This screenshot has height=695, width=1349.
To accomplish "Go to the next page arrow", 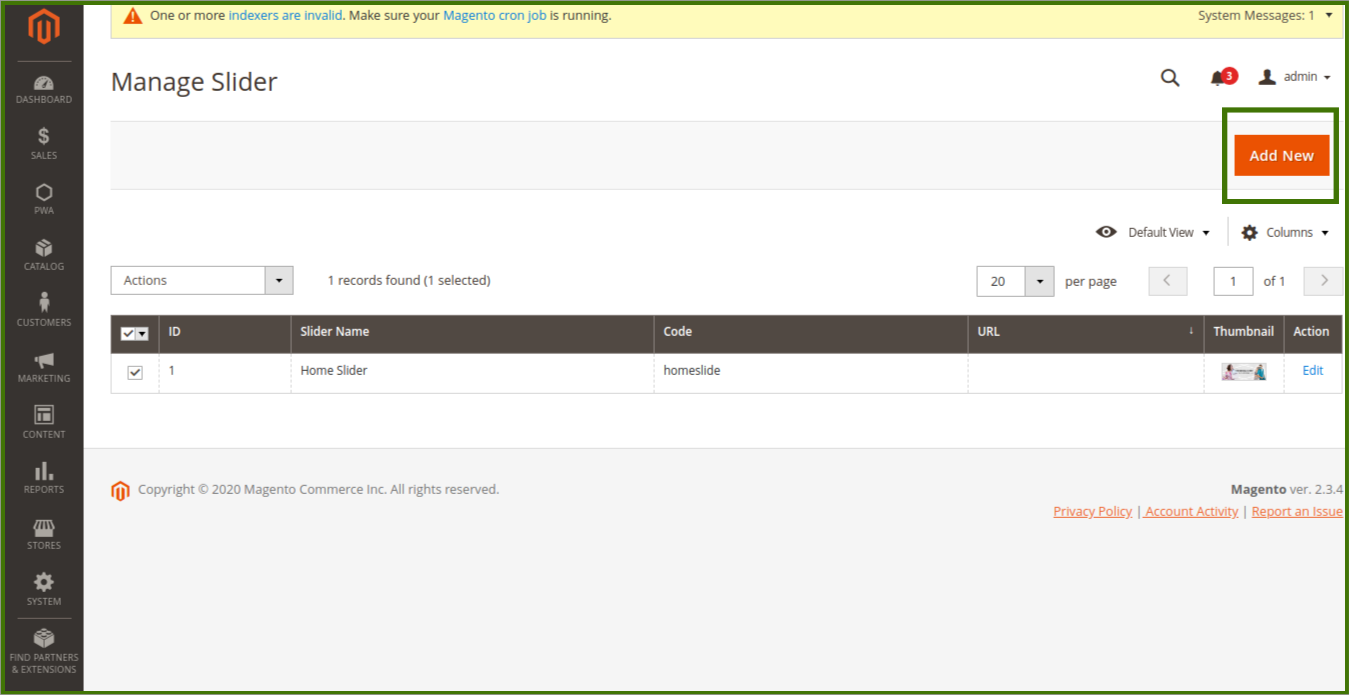I will click(x=1324, y=281).
